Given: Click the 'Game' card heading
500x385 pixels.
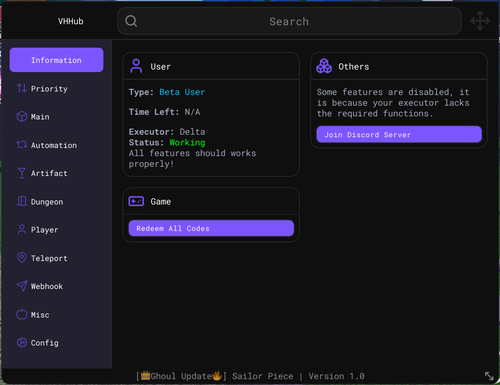Looking at the screenshot, I should (161, 201).
